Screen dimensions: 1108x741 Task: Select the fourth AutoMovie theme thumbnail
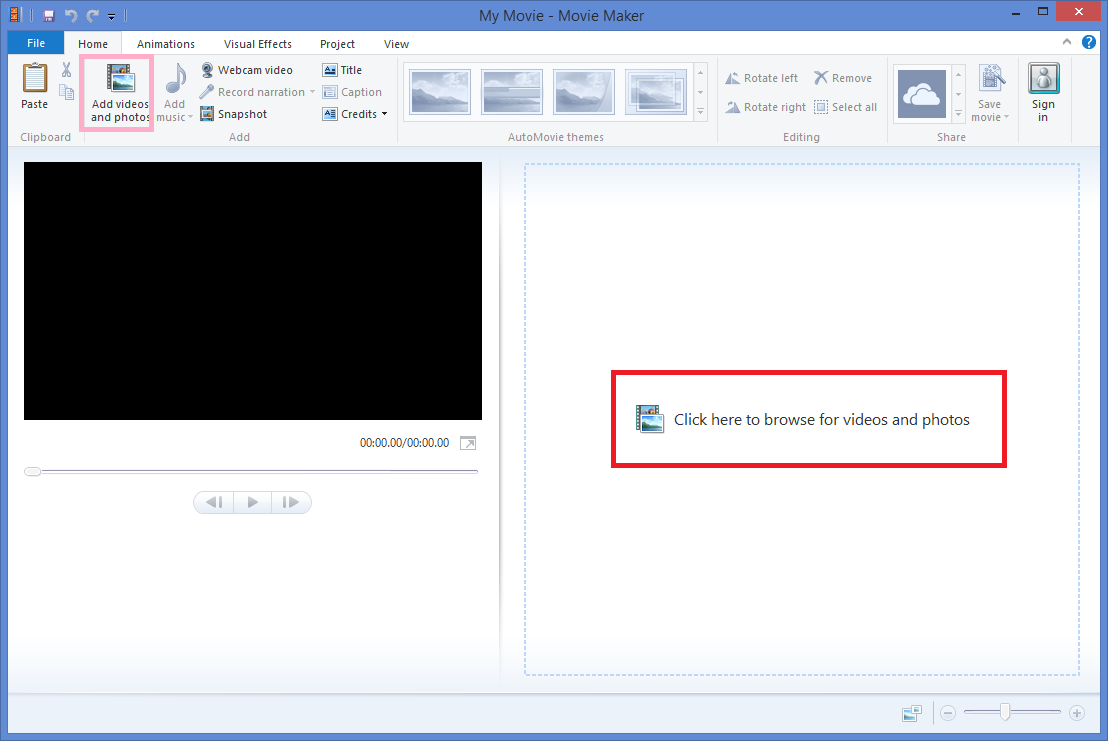[656, 92]
